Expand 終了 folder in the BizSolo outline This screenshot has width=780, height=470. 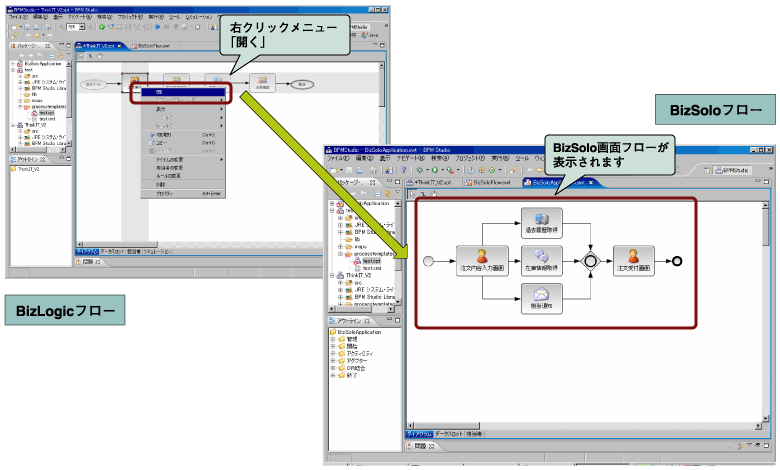[333, 375]
